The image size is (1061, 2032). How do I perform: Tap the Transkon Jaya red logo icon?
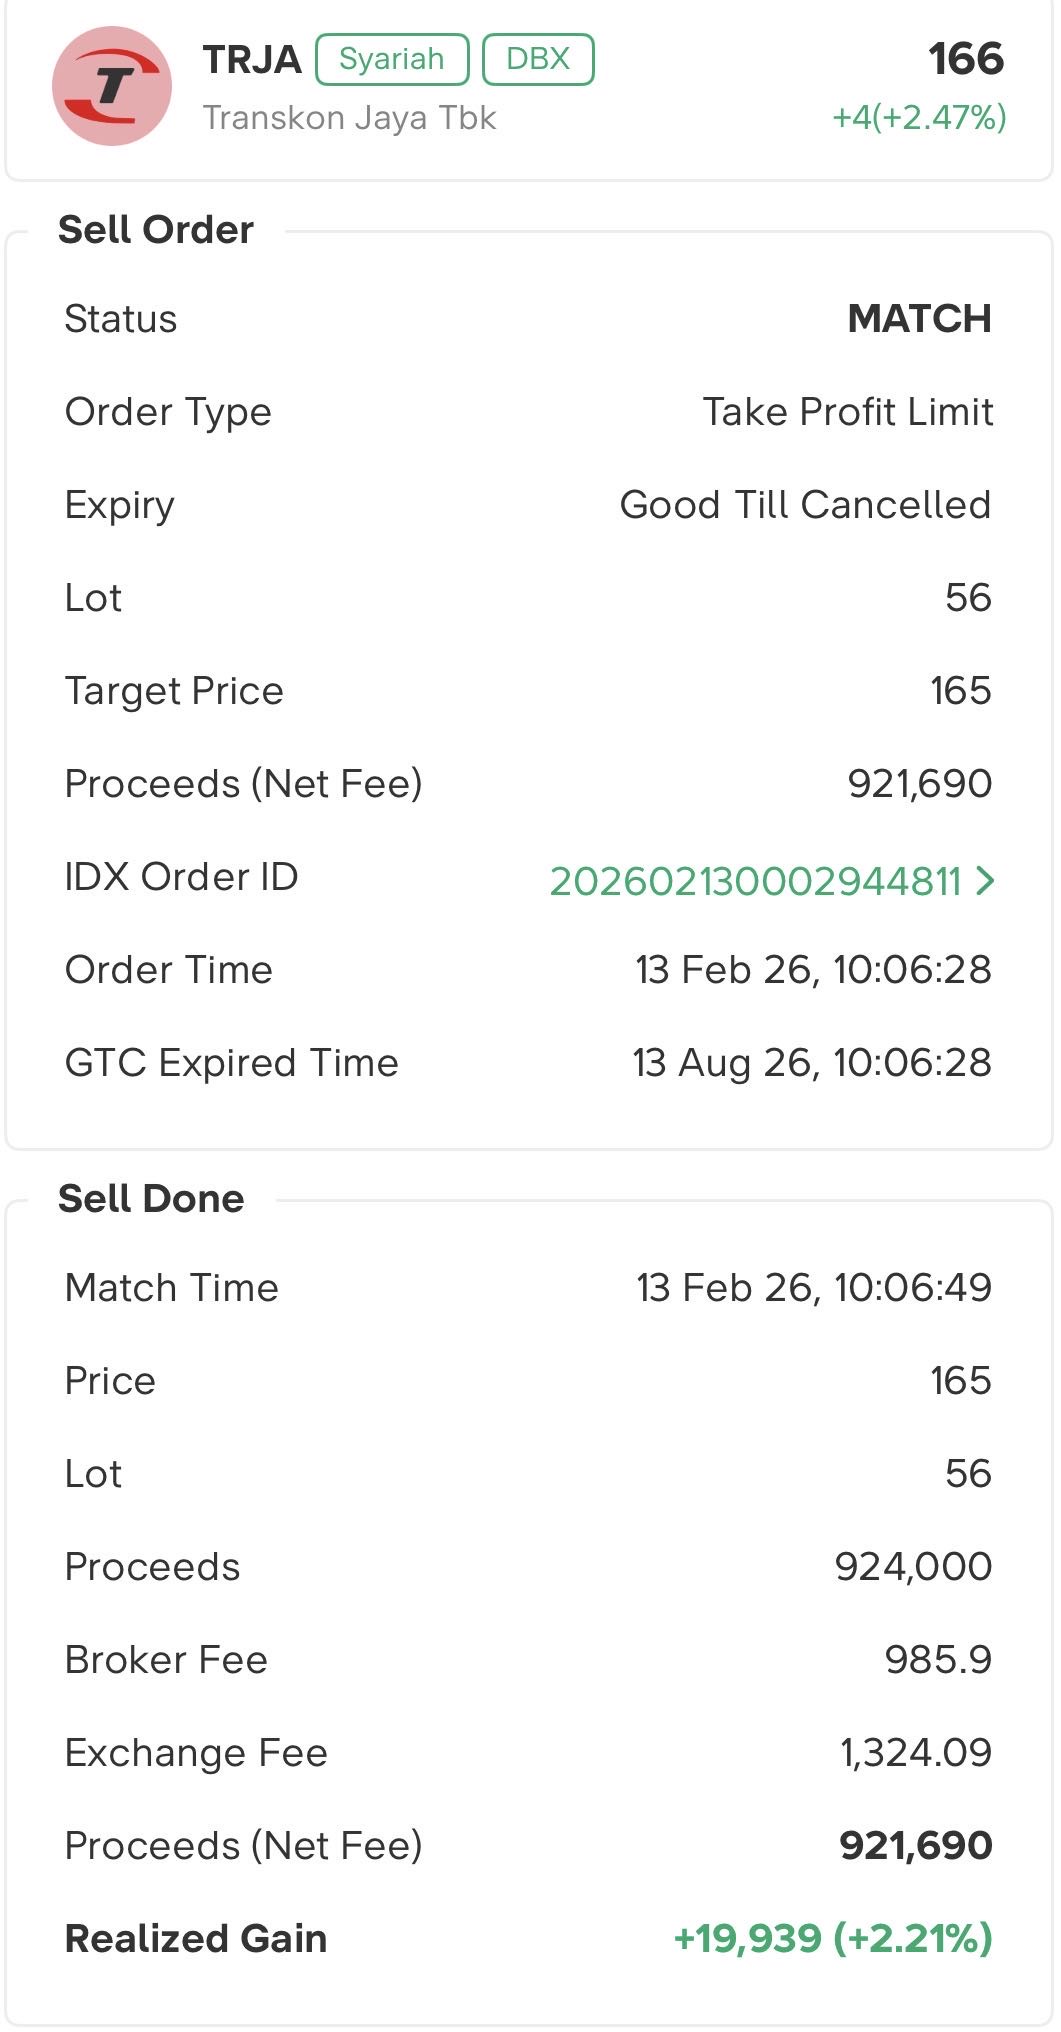point(112,86)
